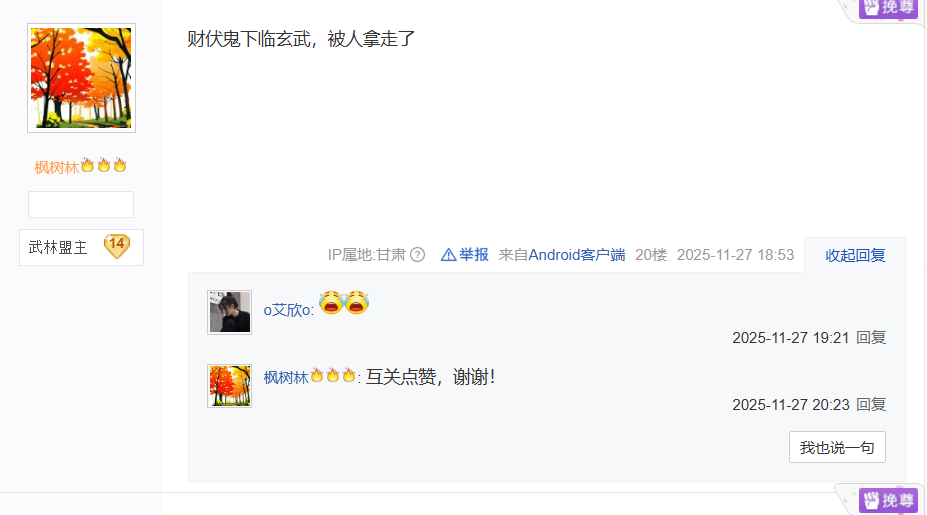Viewport: 927px width, 515px height.
Task: Reply to o艾欣o's 19:21 comment
Action: coord(871,338)
